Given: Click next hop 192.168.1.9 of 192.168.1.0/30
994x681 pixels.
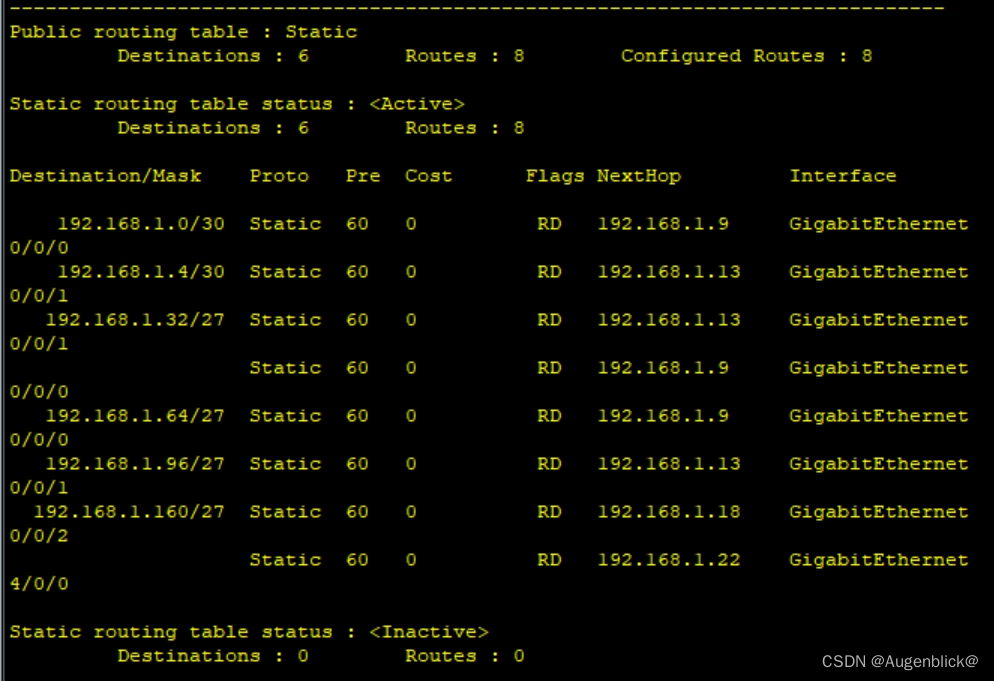Looking at the screenshot, I should point(663,224).
